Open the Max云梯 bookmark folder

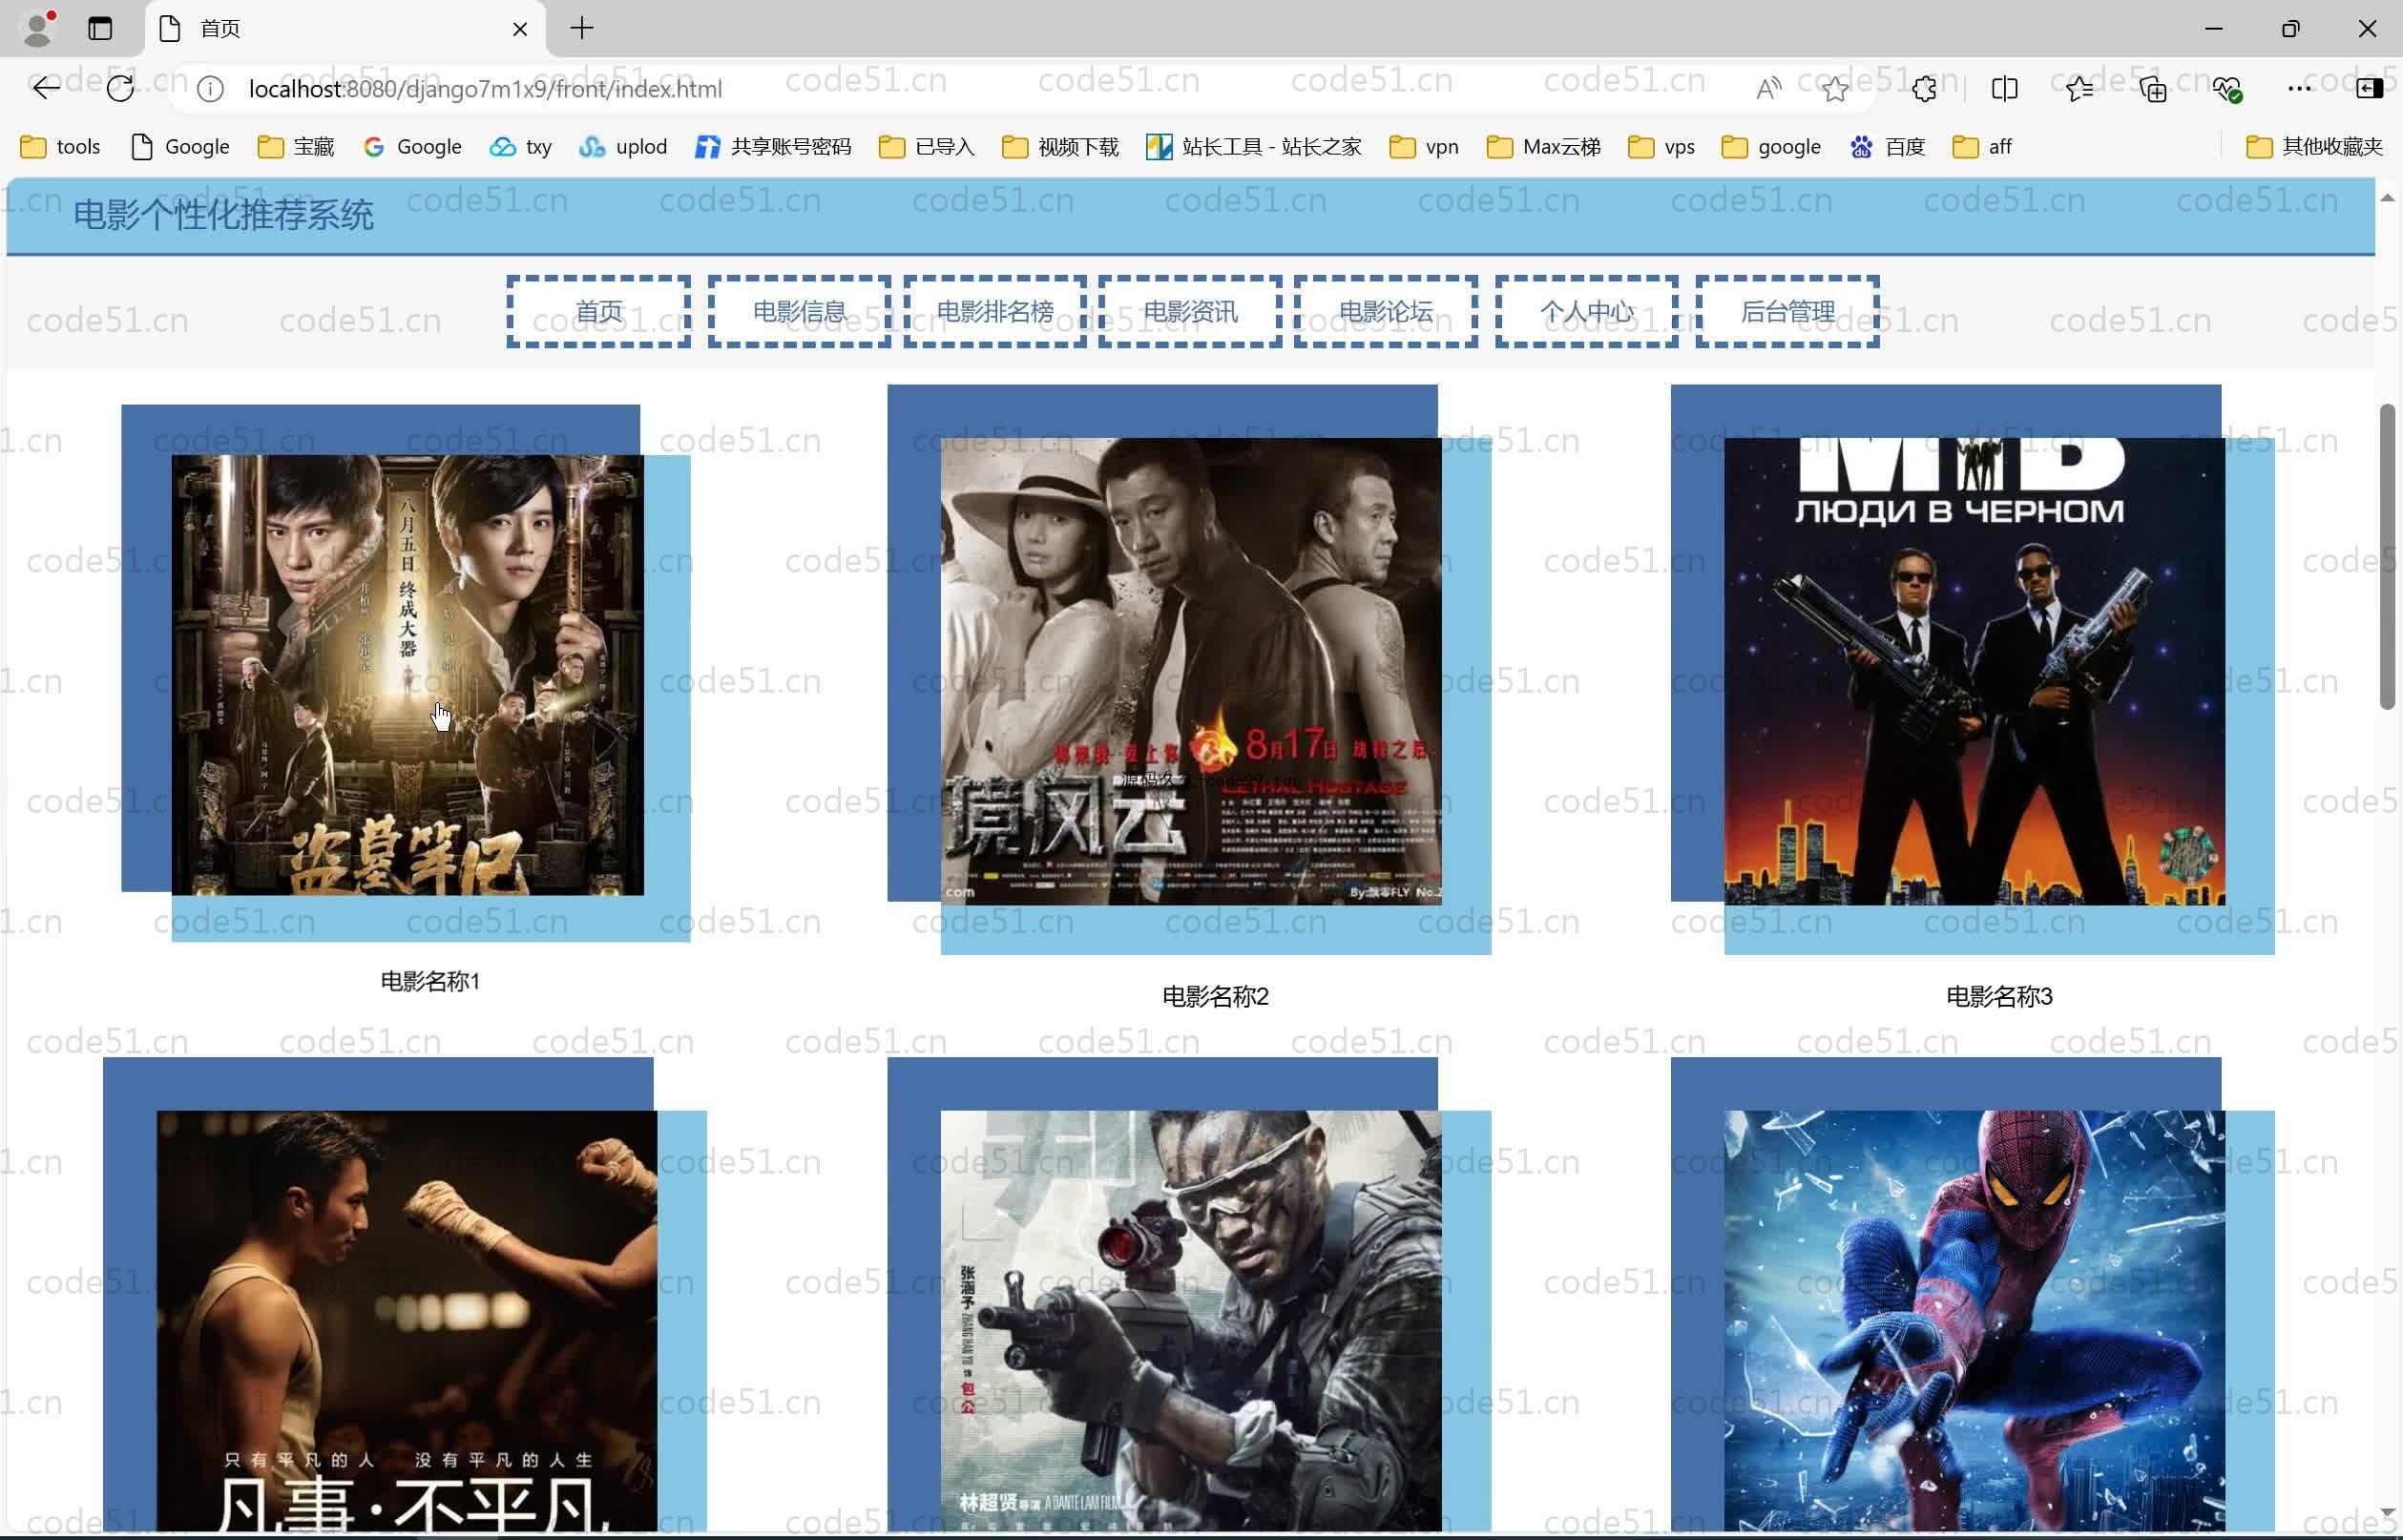pyautogui.click(x=1544, y=147)
